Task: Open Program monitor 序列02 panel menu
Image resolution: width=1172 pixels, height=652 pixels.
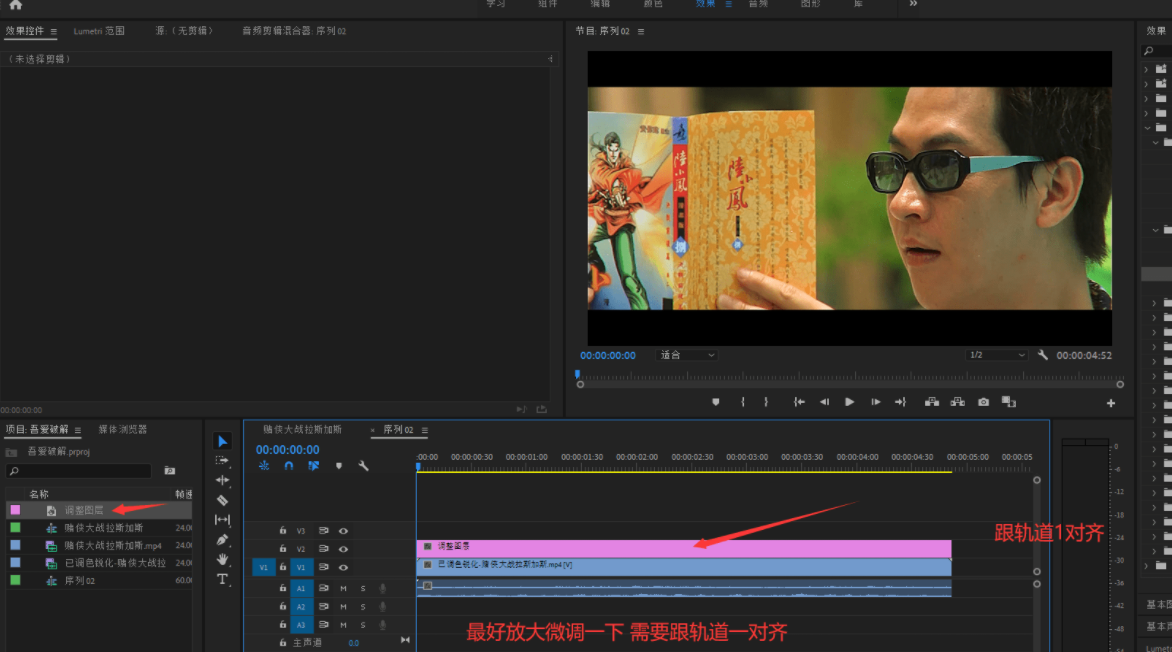Action: coord(641,31)
